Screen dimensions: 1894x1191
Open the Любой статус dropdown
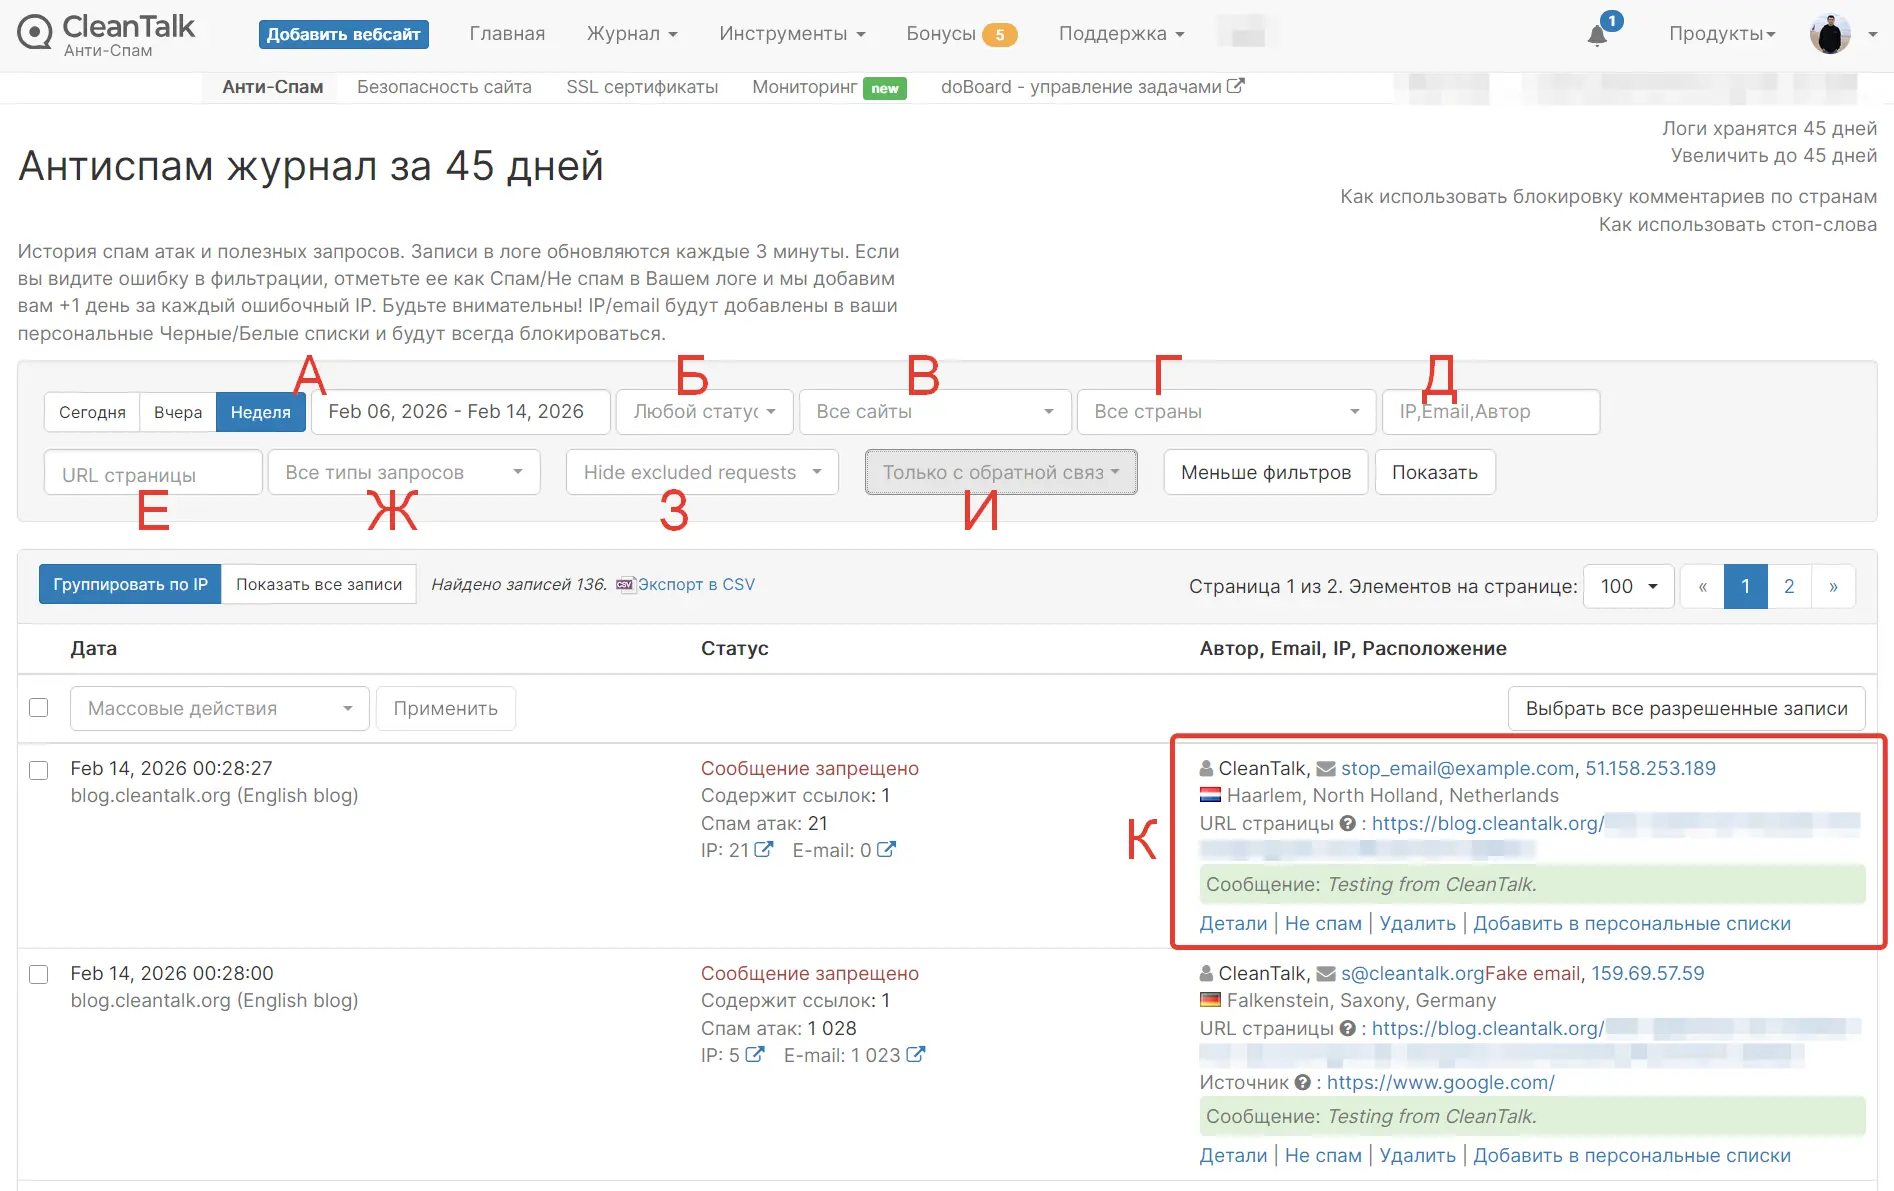coord(704,411)
